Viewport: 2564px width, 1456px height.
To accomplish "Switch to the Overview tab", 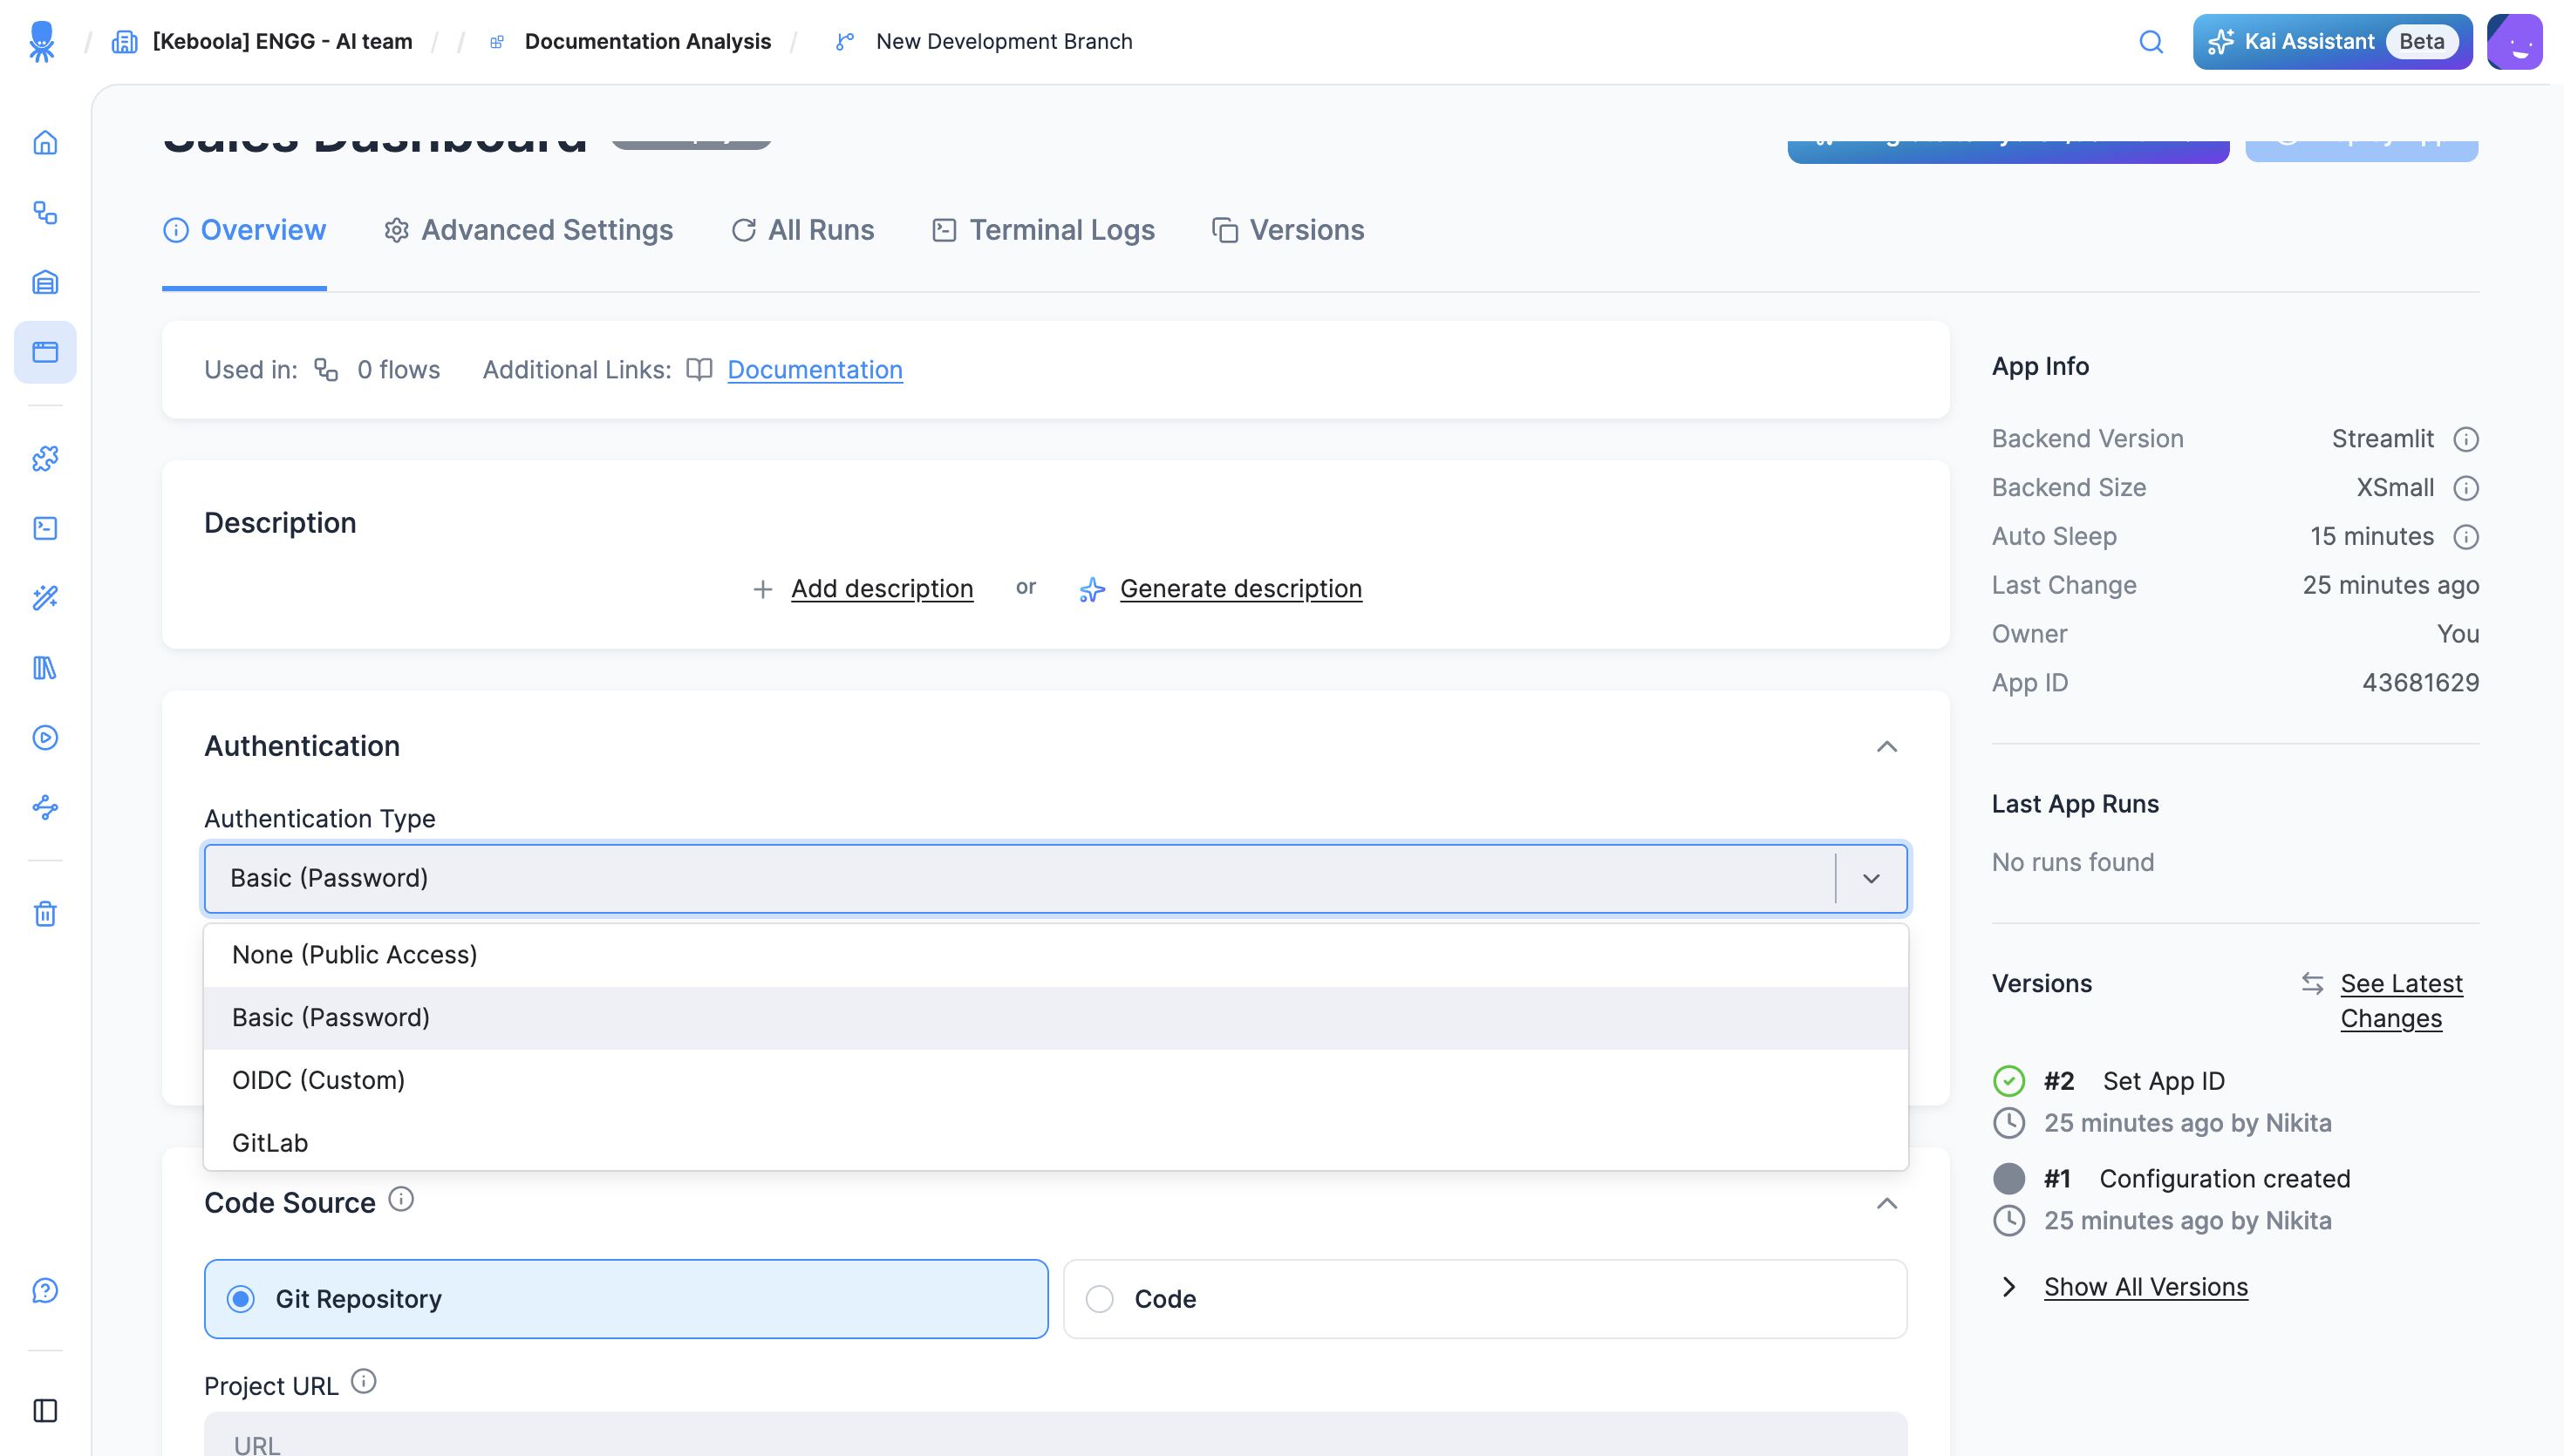I will [x=244, y=231].
